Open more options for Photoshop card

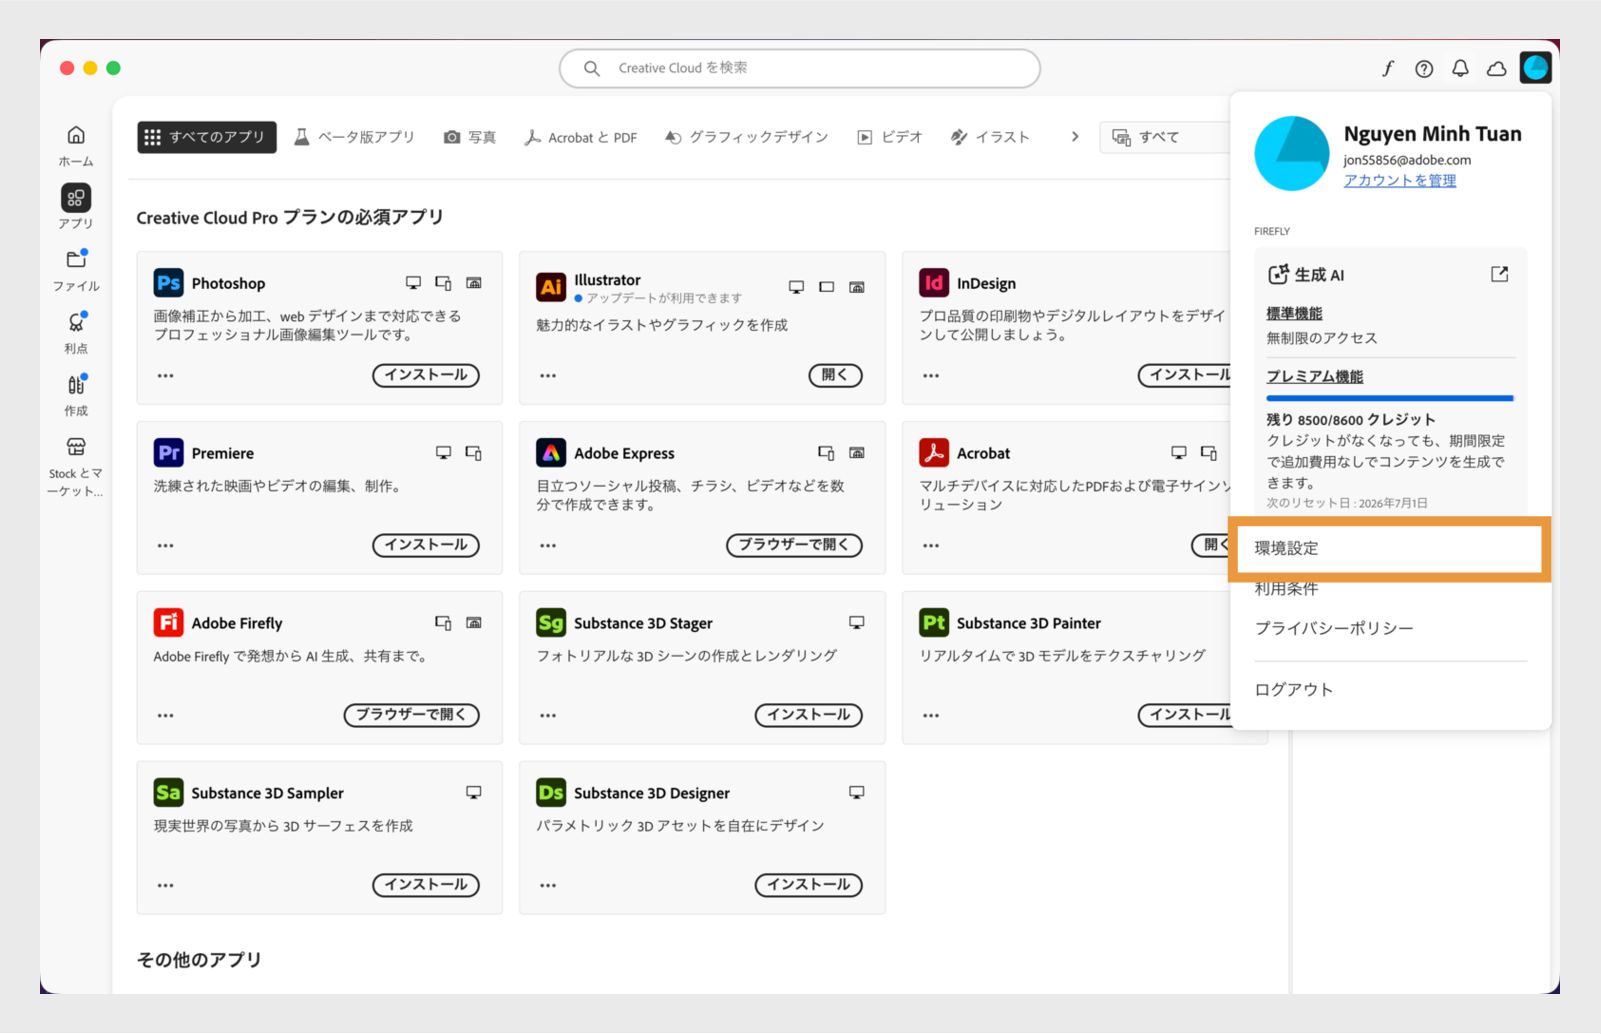(x=166, y=376)
